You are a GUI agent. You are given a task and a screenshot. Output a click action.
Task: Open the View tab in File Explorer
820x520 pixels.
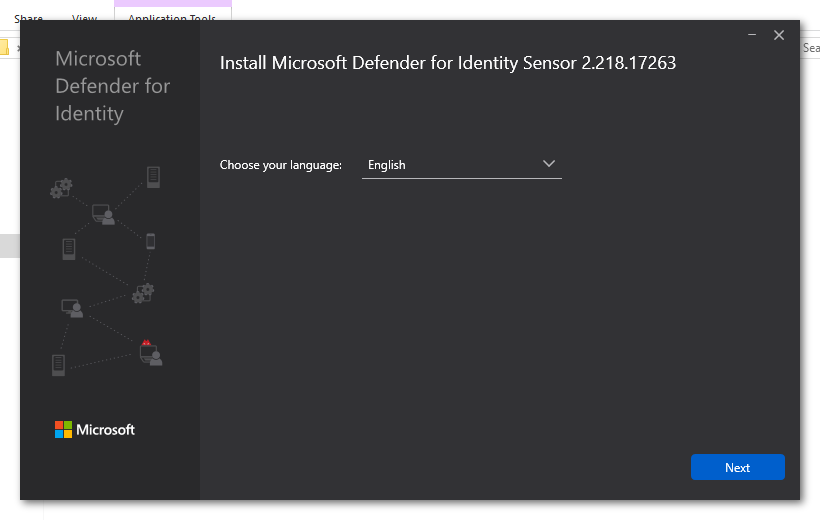click(84, 17)
